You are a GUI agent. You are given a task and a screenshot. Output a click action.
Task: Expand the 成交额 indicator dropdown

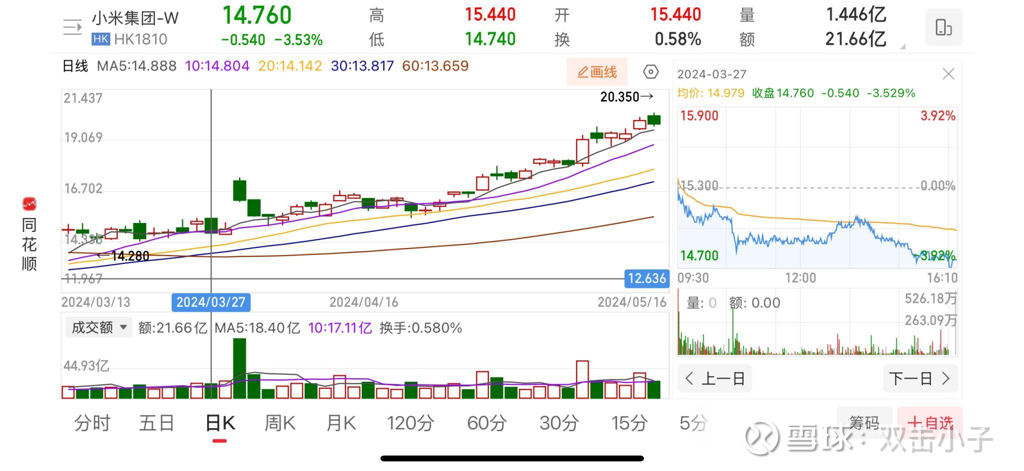point(99,327)
